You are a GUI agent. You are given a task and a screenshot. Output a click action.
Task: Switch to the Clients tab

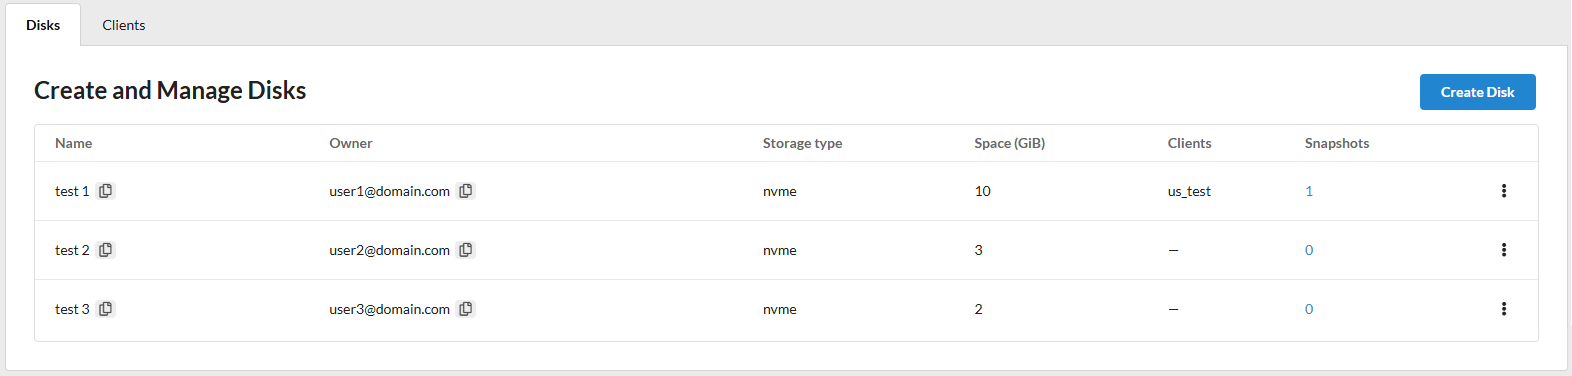124,25
